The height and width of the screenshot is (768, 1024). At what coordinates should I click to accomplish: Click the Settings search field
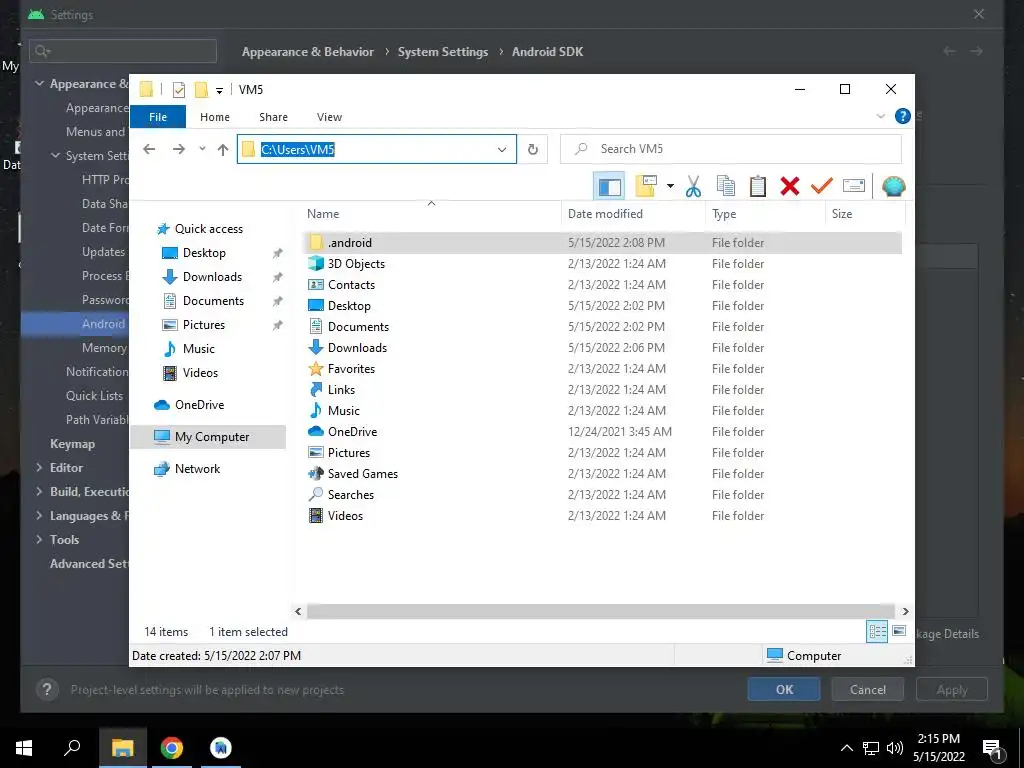tap(123, 51)
